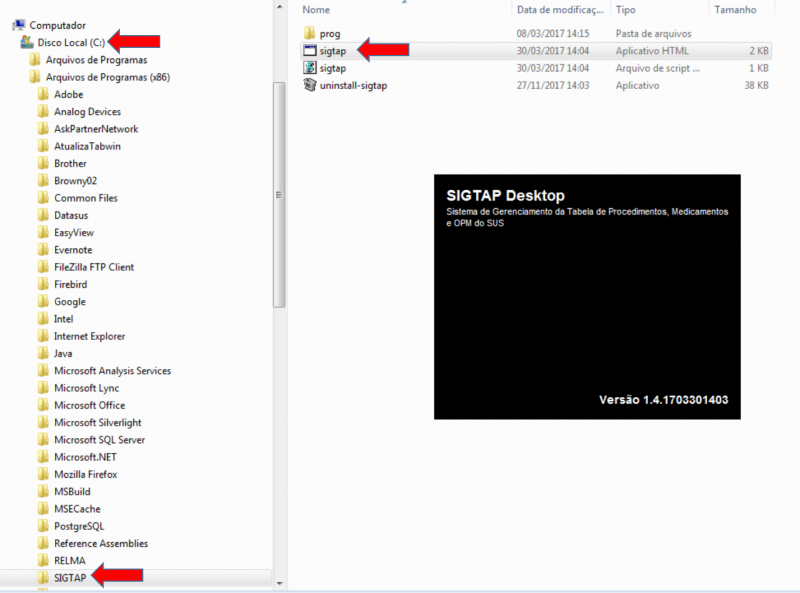Click the EasyView folder icon
Screen dimensions: 800x593
pos(43,233)
